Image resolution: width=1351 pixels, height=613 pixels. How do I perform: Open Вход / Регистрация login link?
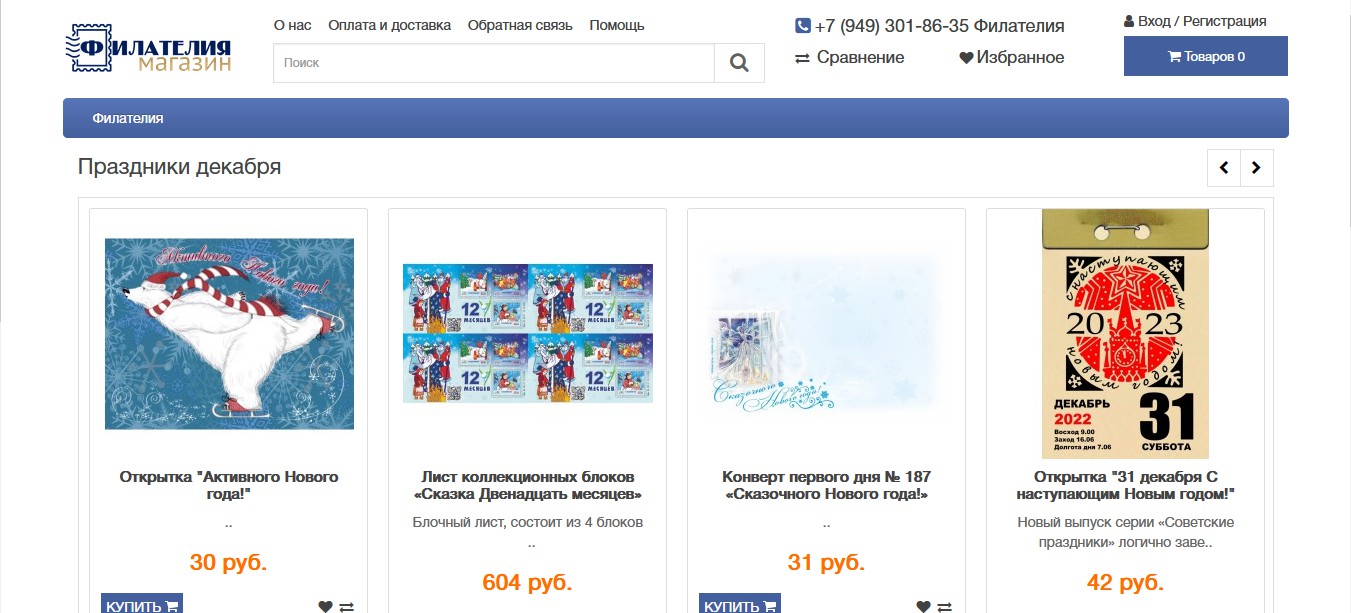coord(1195,21)
